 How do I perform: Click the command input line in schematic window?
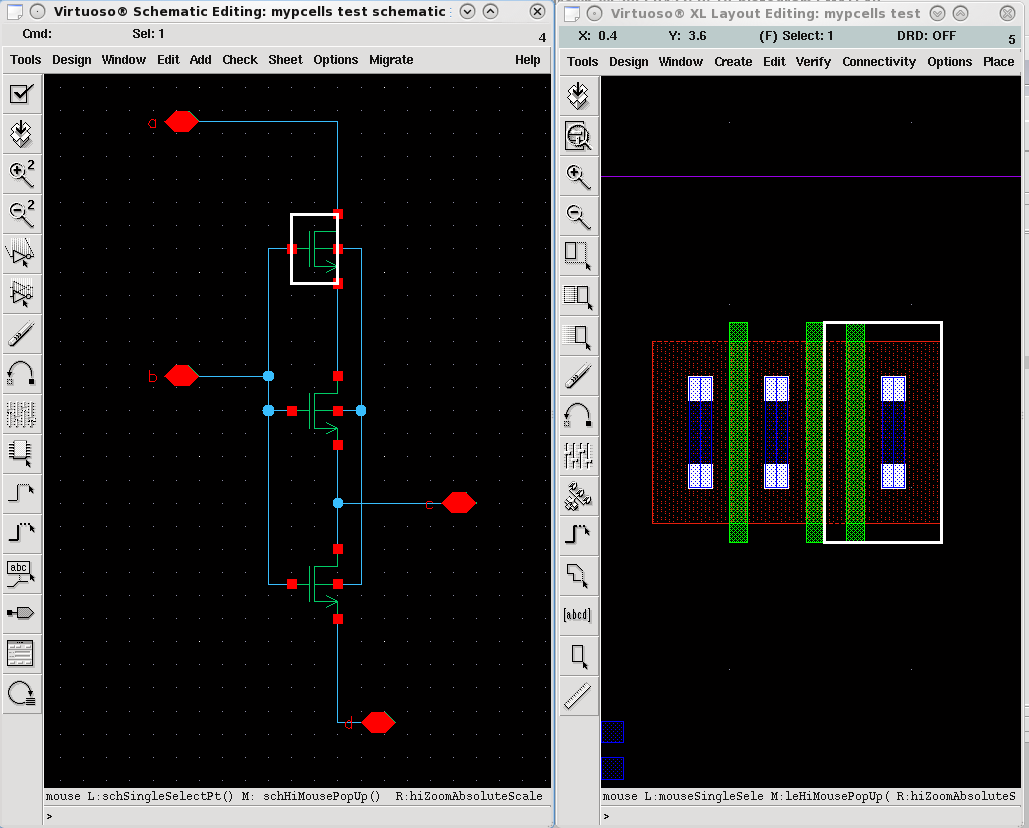297,816
